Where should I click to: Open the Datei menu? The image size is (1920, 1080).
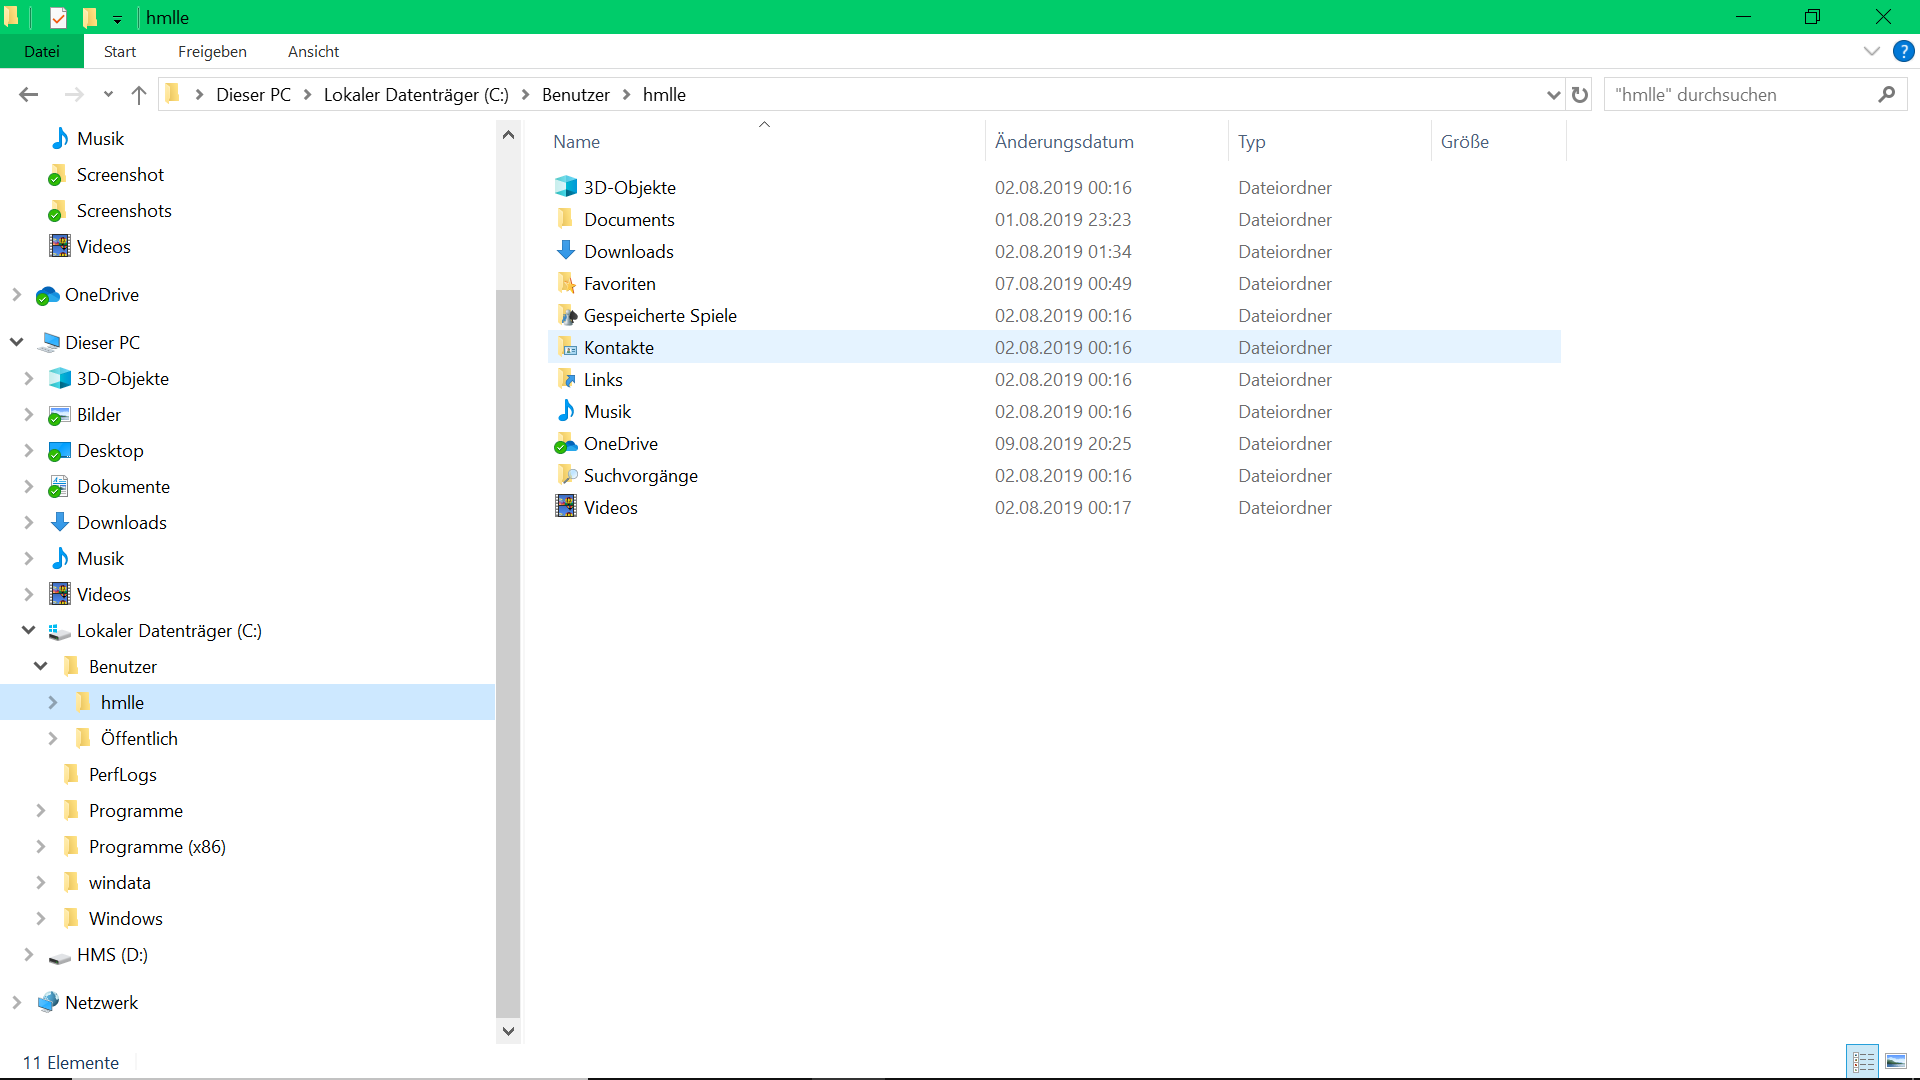(42, 51)
